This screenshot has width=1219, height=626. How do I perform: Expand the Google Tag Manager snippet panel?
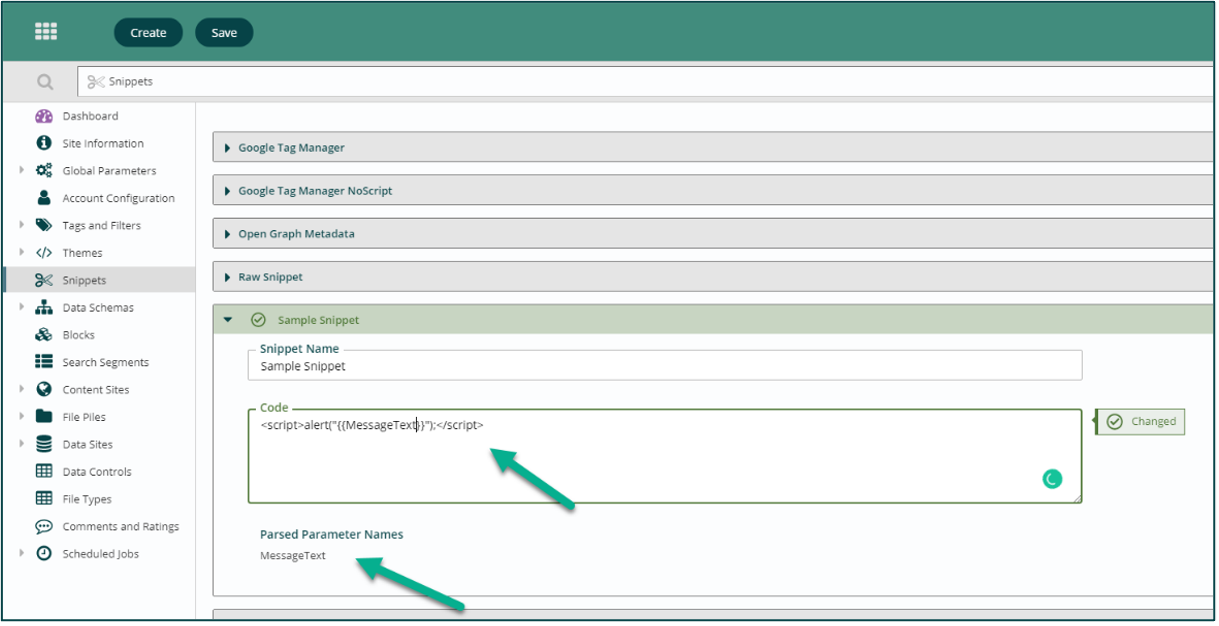[x=228, y=148]
